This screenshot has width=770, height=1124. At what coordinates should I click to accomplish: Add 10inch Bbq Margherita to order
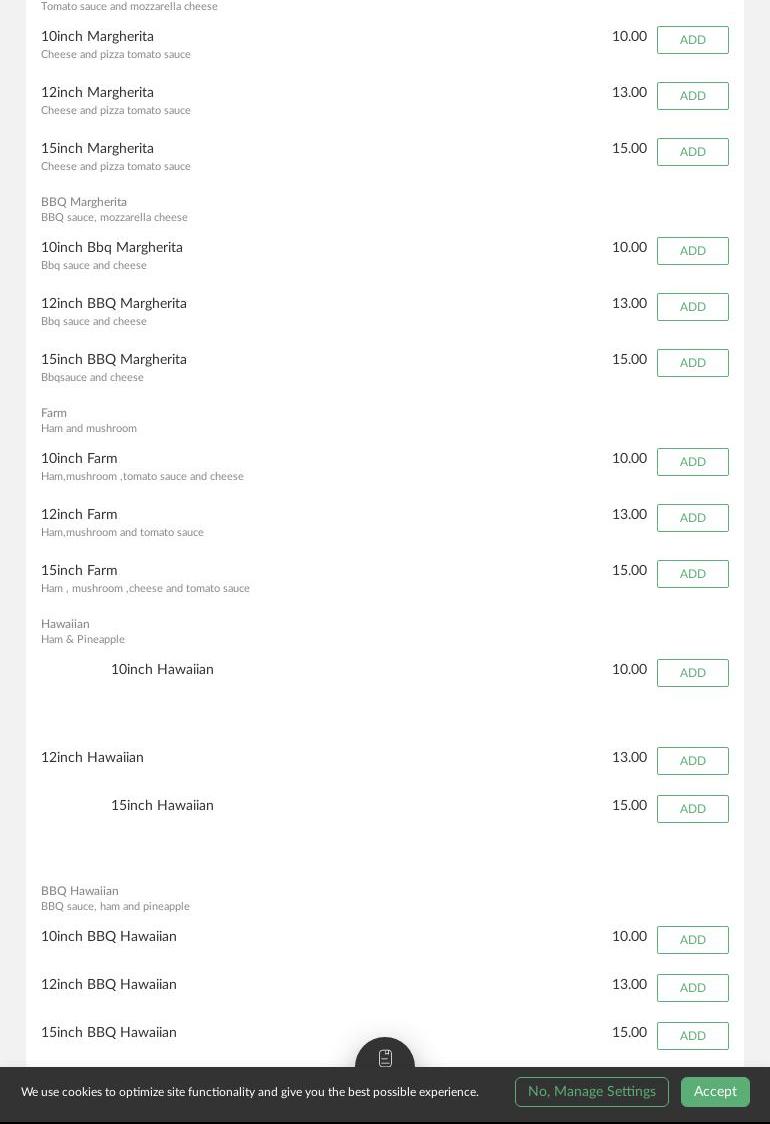(693, 251)
